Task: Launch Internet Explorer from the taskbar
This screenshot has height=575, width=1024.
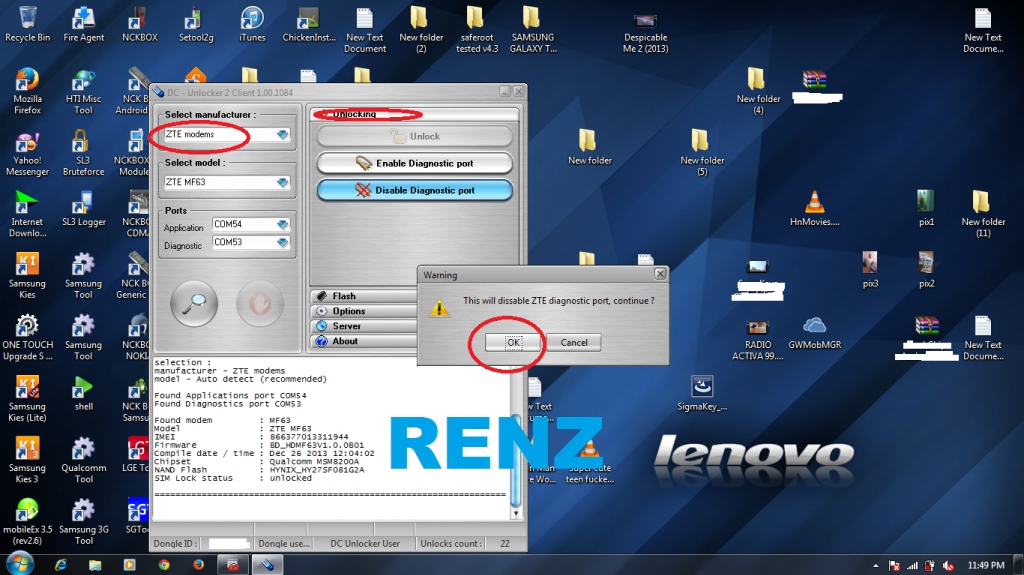Action: (61, 565)
